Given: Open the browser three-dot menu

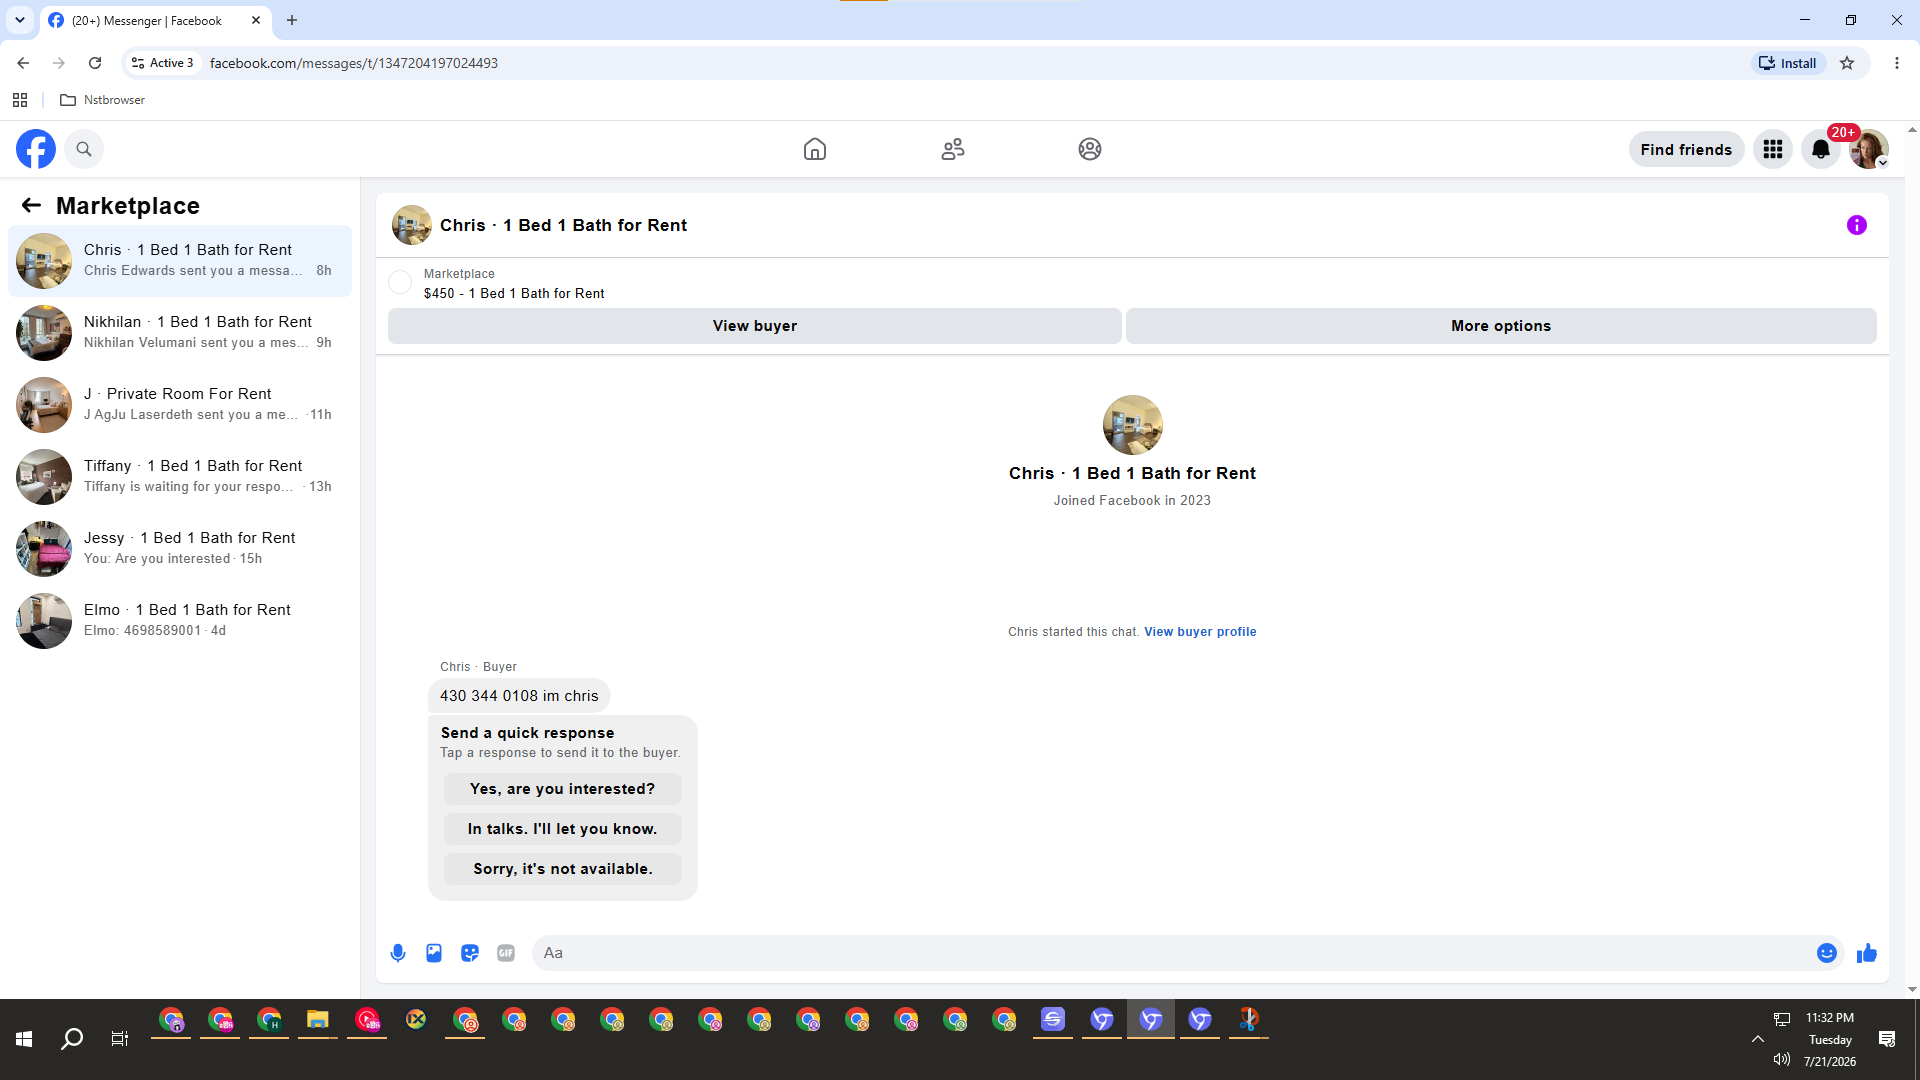Looking at the screenshot, I should [x=1897, y=63].
